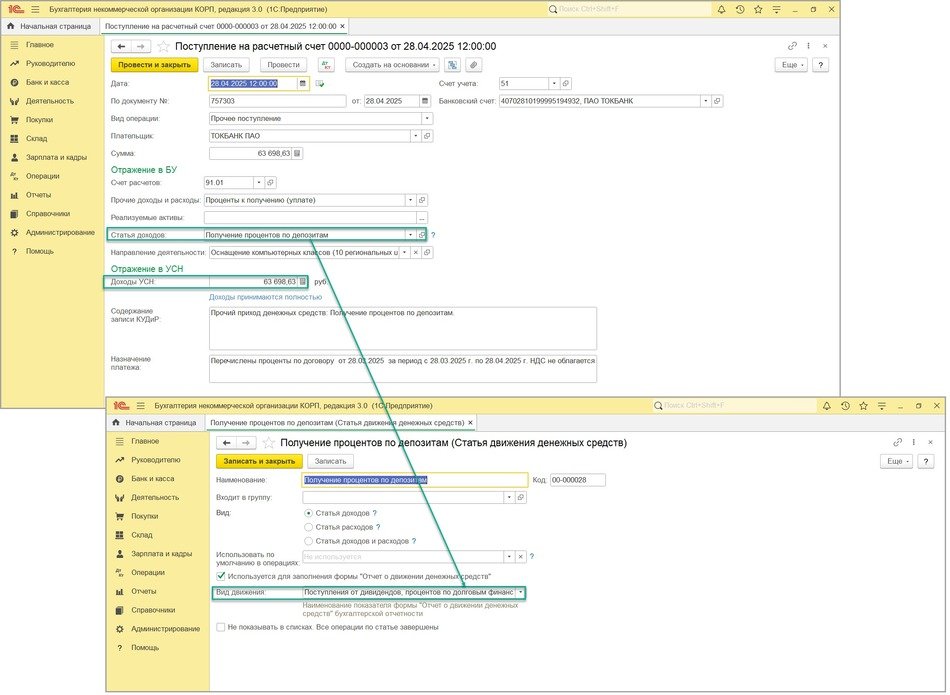Click calculator icon in the Сумма field

coord(297,154)
